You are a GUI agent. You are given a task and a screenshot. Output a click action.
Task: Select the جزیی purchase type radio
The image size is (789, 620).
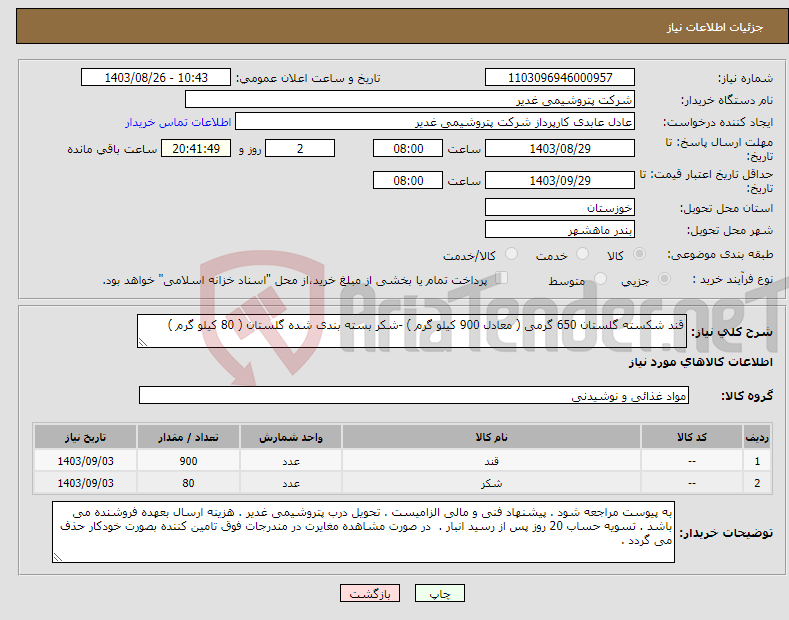[664, 278]
